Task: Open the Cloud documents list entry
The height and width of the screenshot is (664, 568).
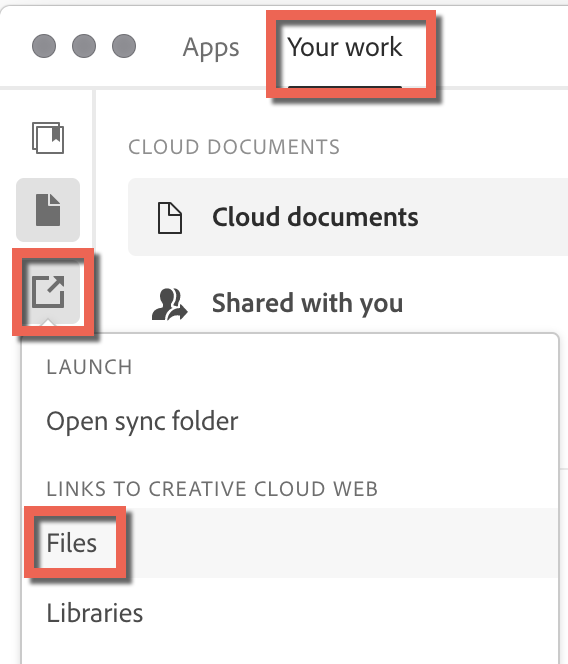Action: click(348, 217)
